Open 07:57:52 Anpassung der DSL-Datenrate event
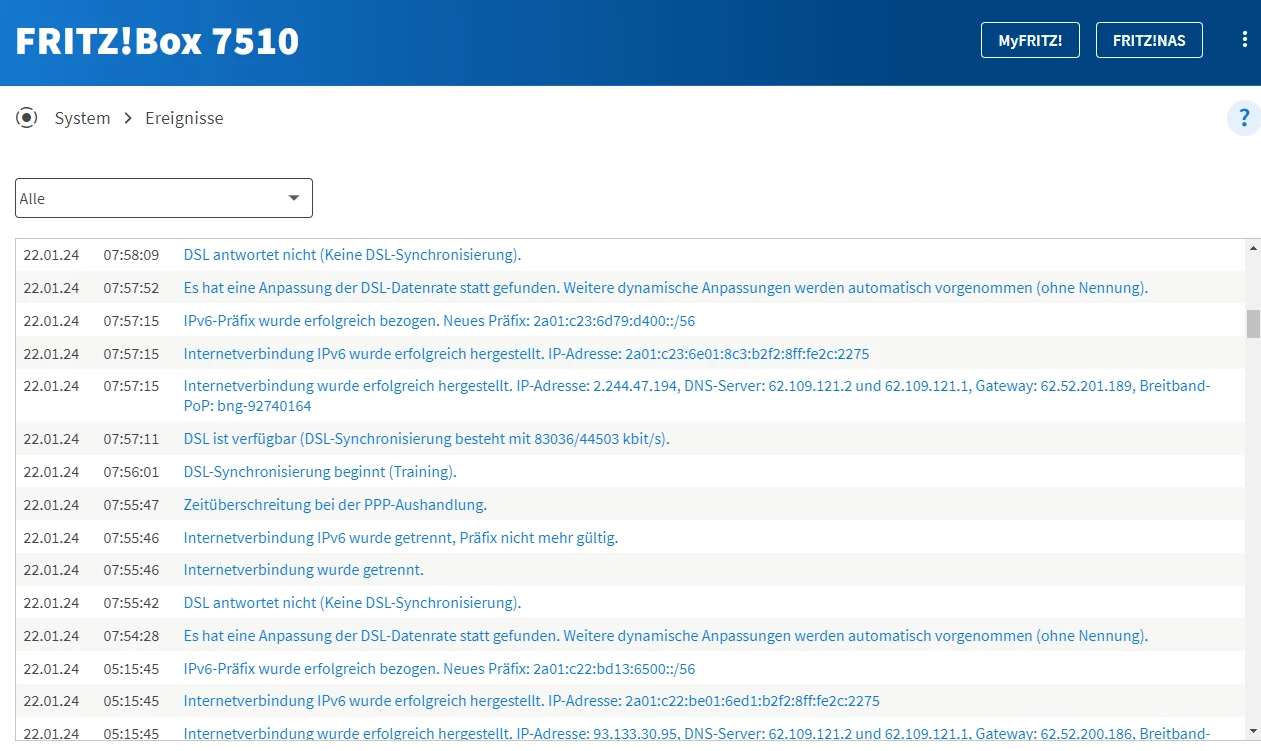Viewport: 1261px width, 751px height. click(666, 288)
